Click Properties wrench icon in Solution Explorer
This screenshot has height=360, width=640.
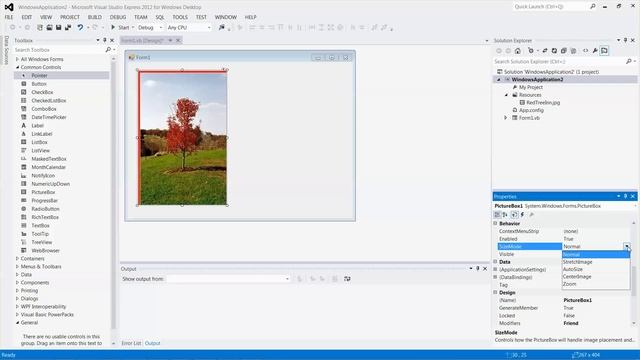(595, 51)
